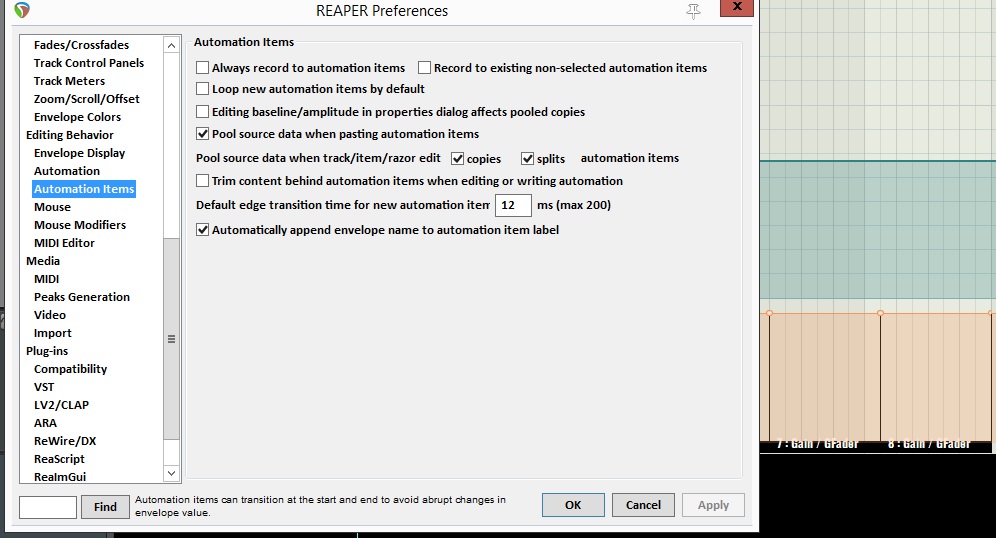Disable Automatically append envelope name checkbox

(203, 229)
